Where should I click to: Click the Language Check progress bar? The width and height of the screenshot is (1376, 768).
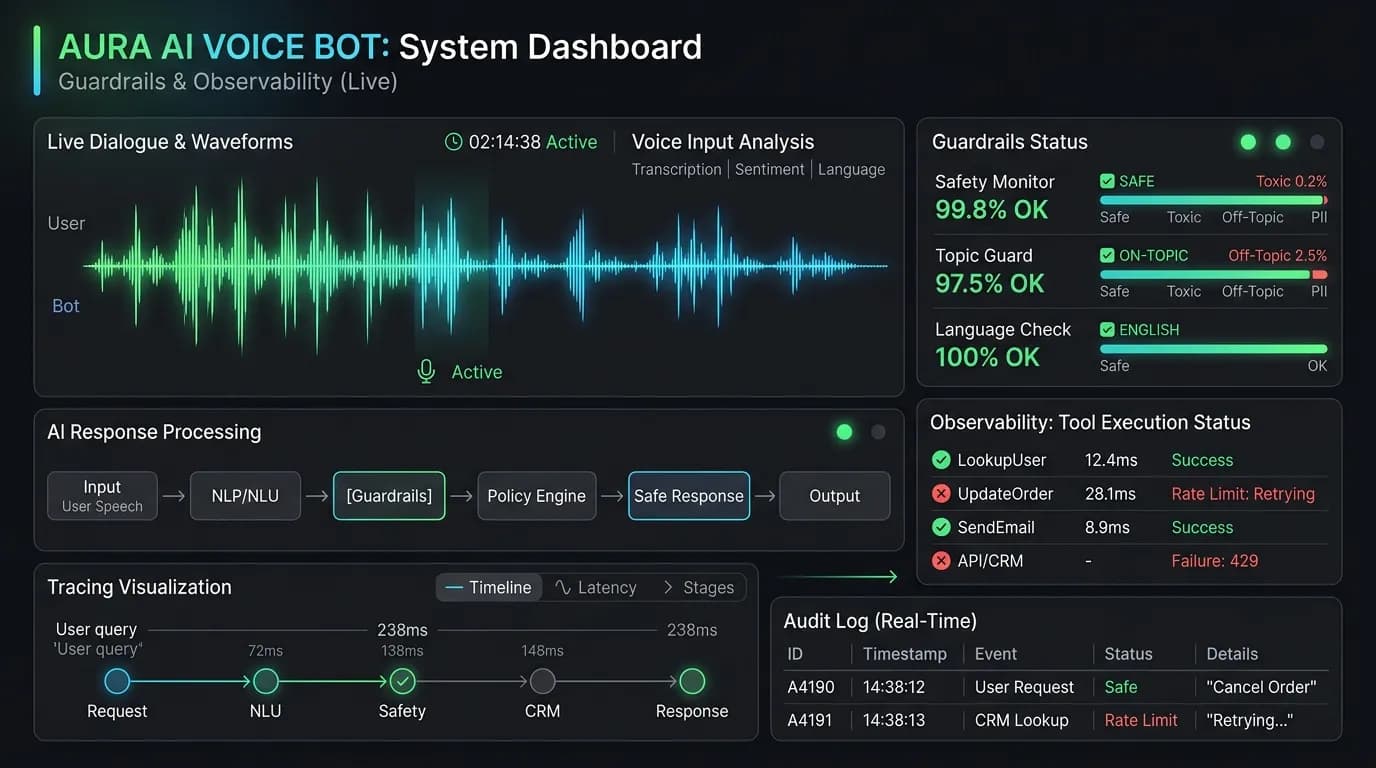coord(1213,349)
